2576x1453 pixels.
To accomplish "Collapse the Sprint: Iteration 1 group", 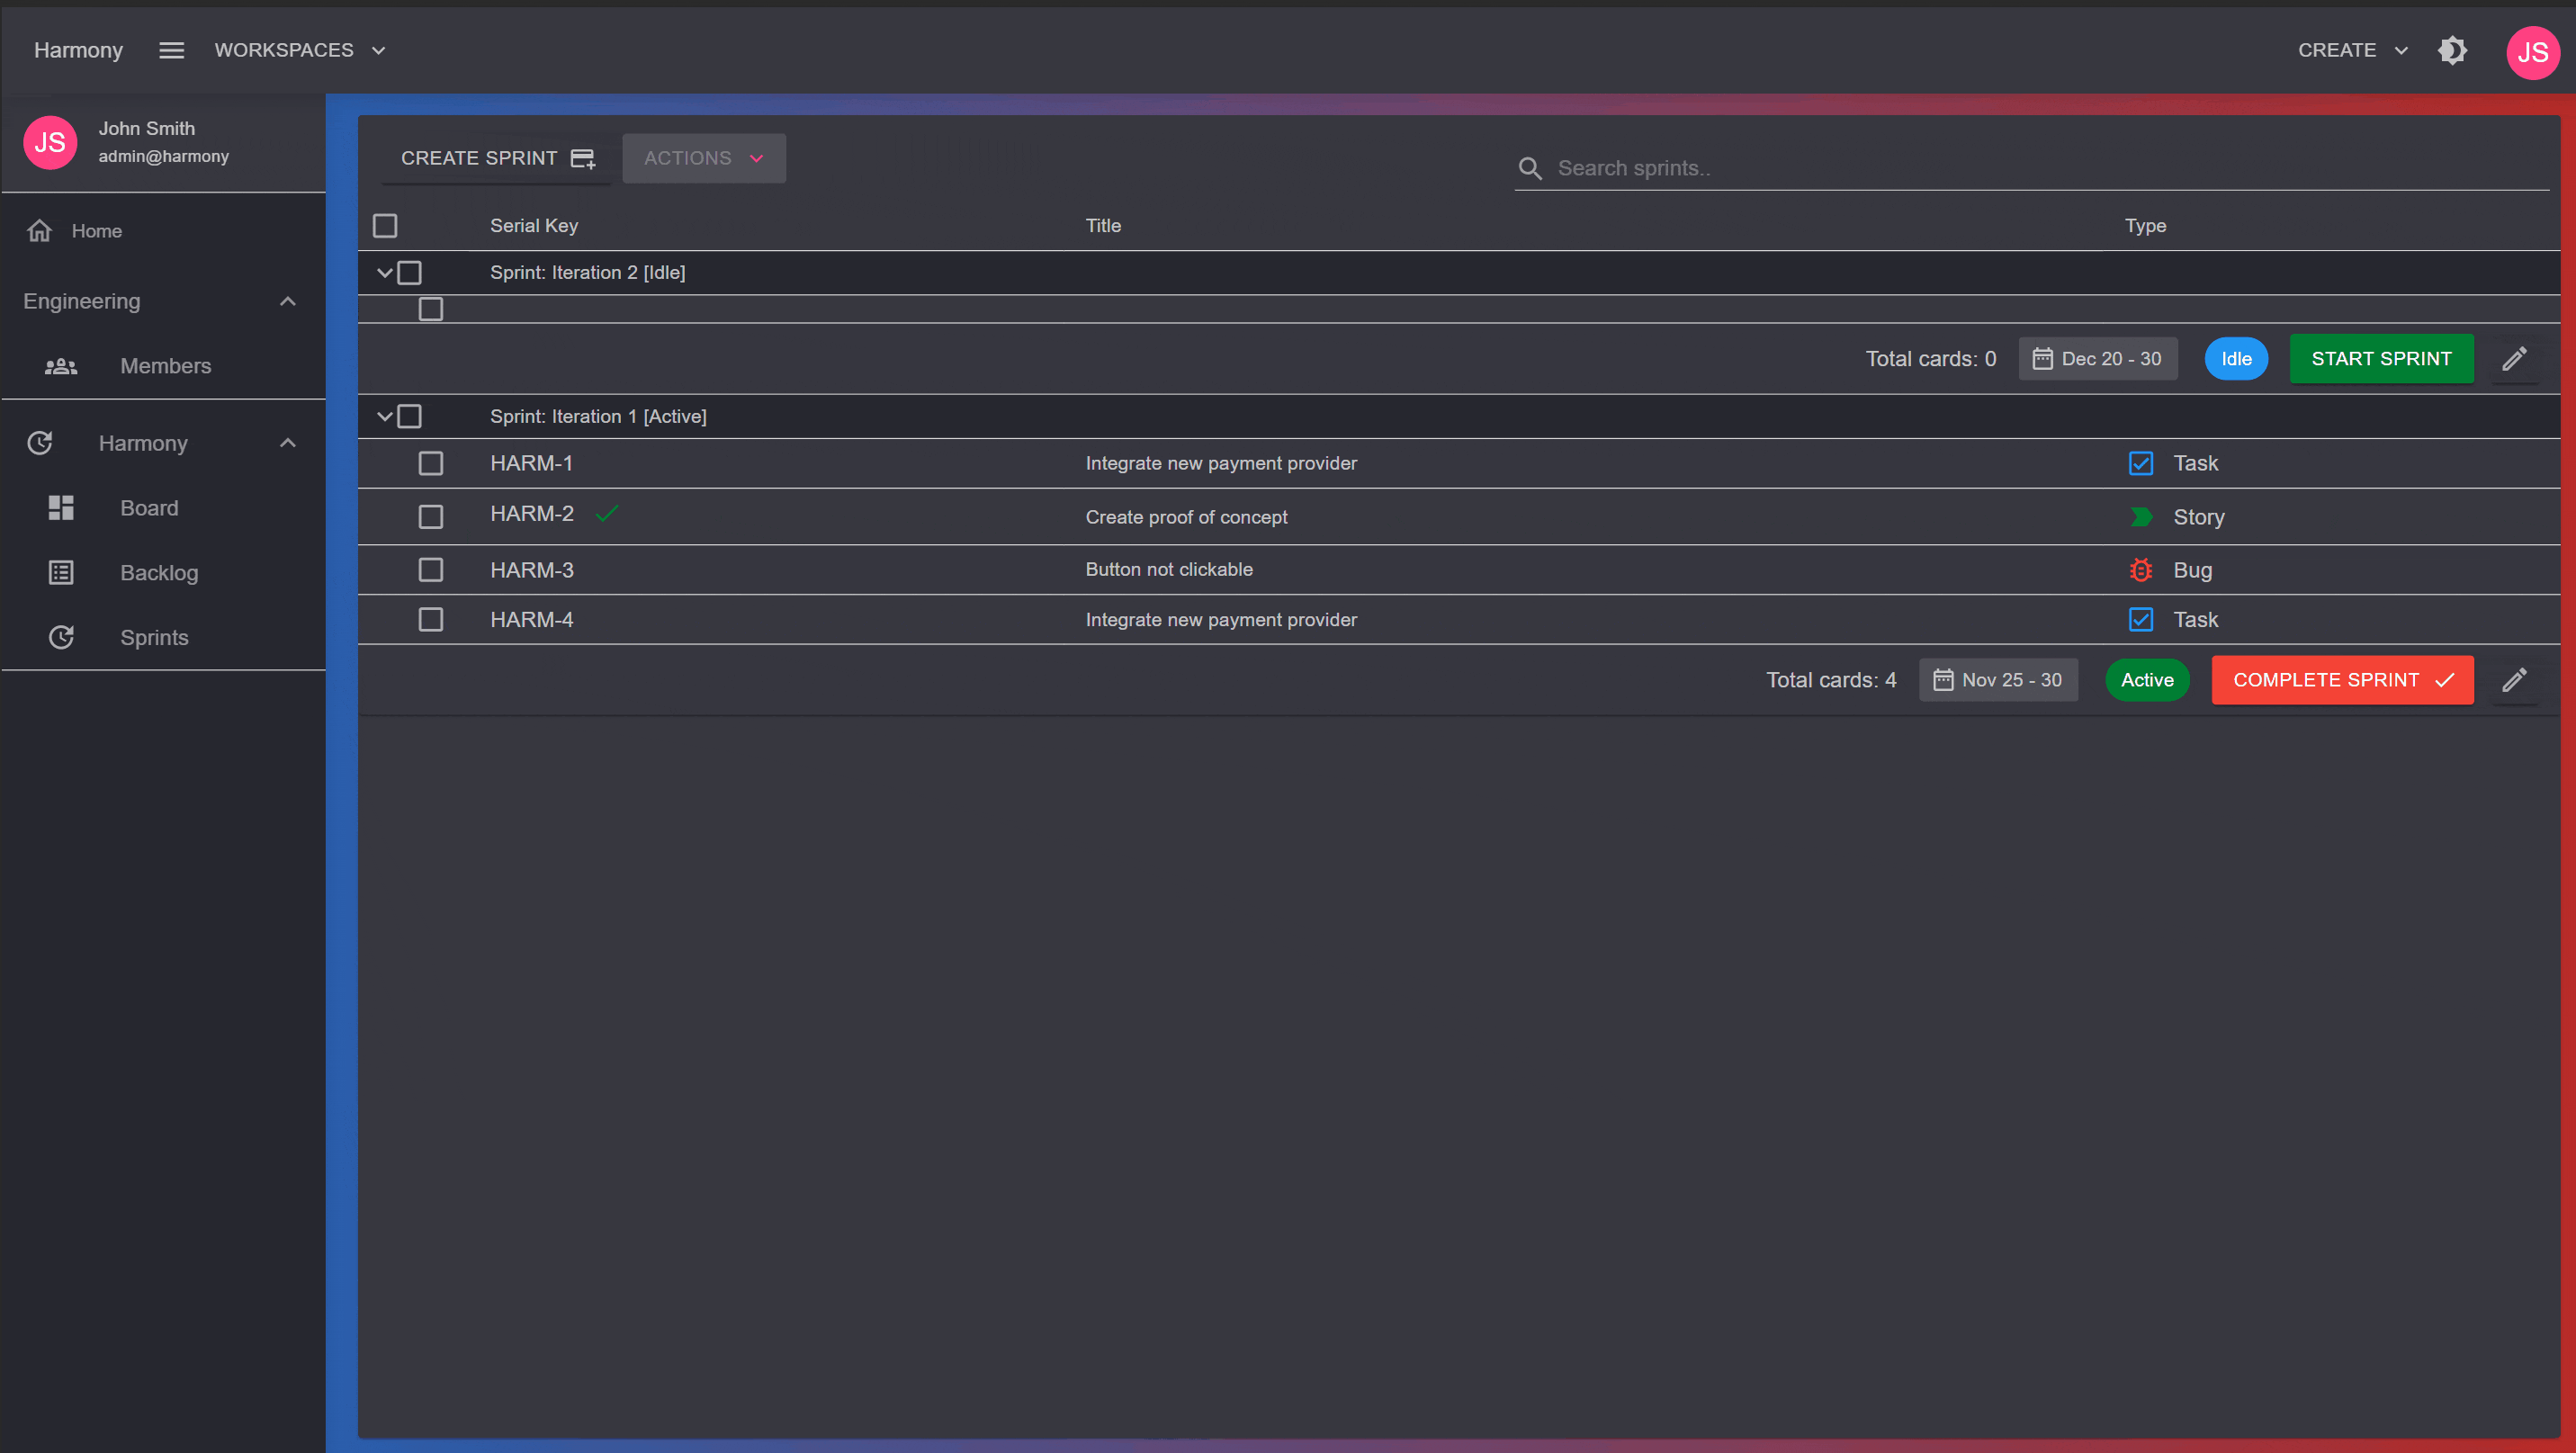I will coord(384,416).
